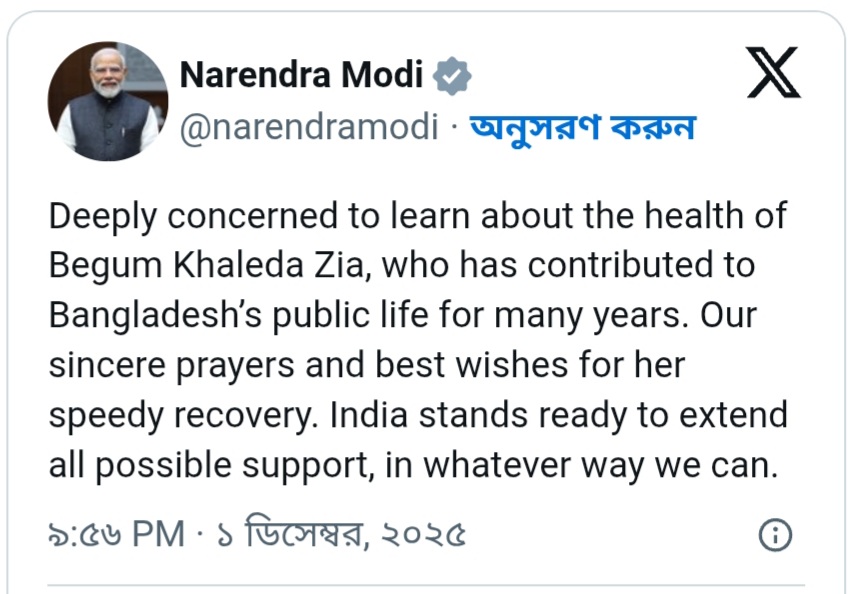Viewport: 856px width, 594px height.
Task: Visit the @narendramodi handle
Action: coord(309,127)
